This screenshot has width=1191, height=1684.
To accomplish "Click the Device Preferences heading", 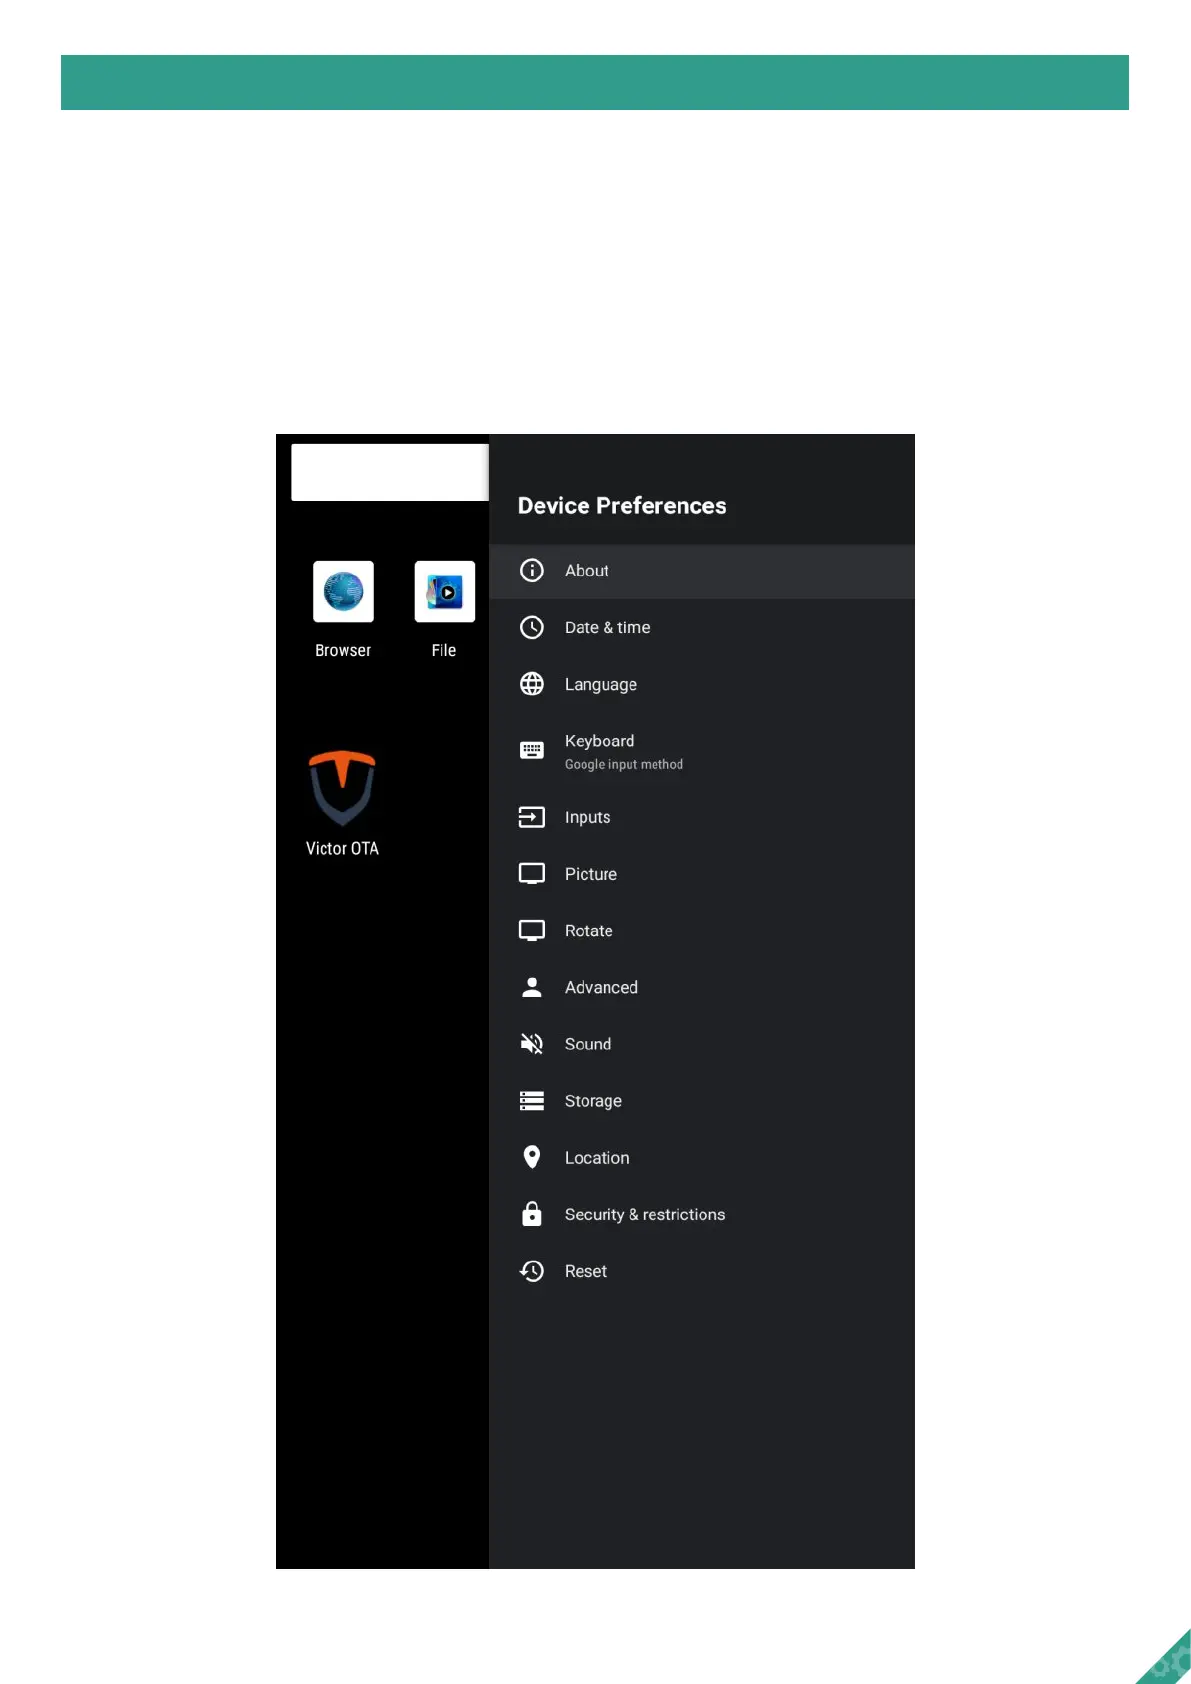I will pos(622,506).
